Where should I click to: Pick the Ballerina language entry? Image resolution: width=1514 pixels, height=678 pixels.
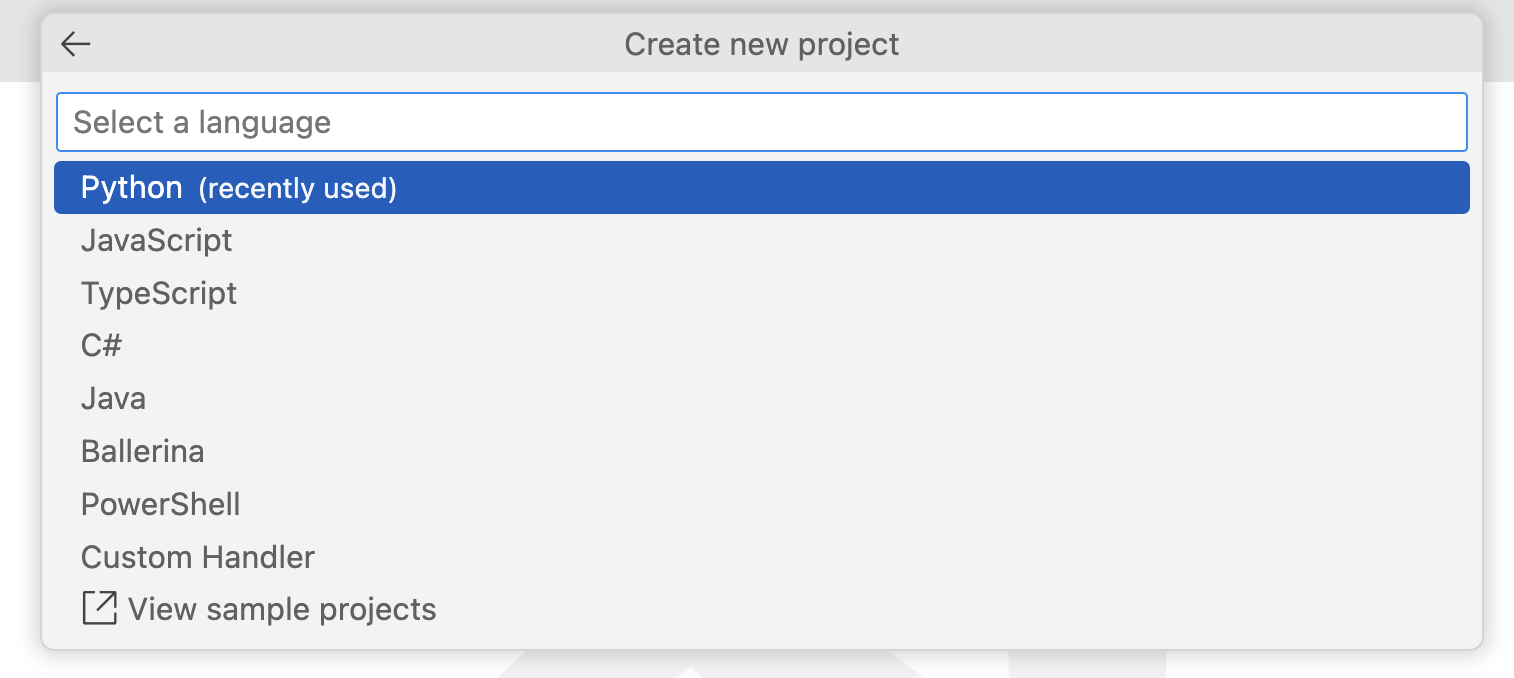tap(142, 451)
